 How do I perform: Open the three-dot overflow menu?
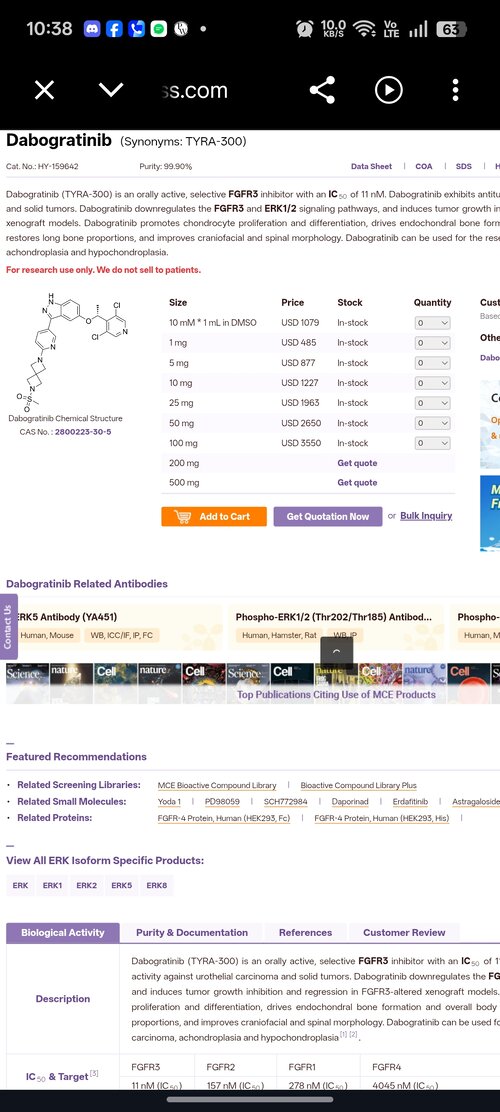(x=455, y=90)
